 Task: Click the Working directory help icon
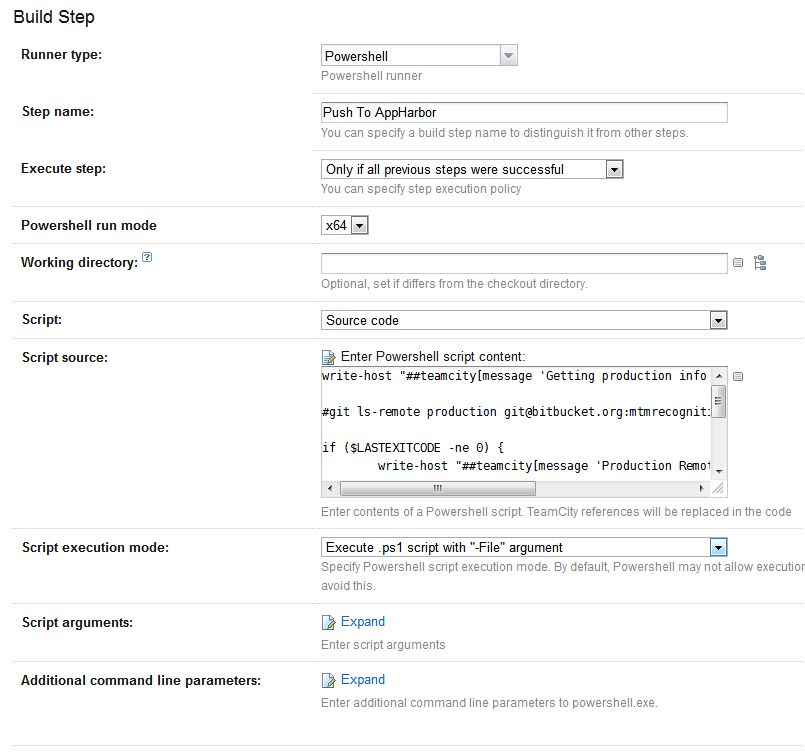147,258
